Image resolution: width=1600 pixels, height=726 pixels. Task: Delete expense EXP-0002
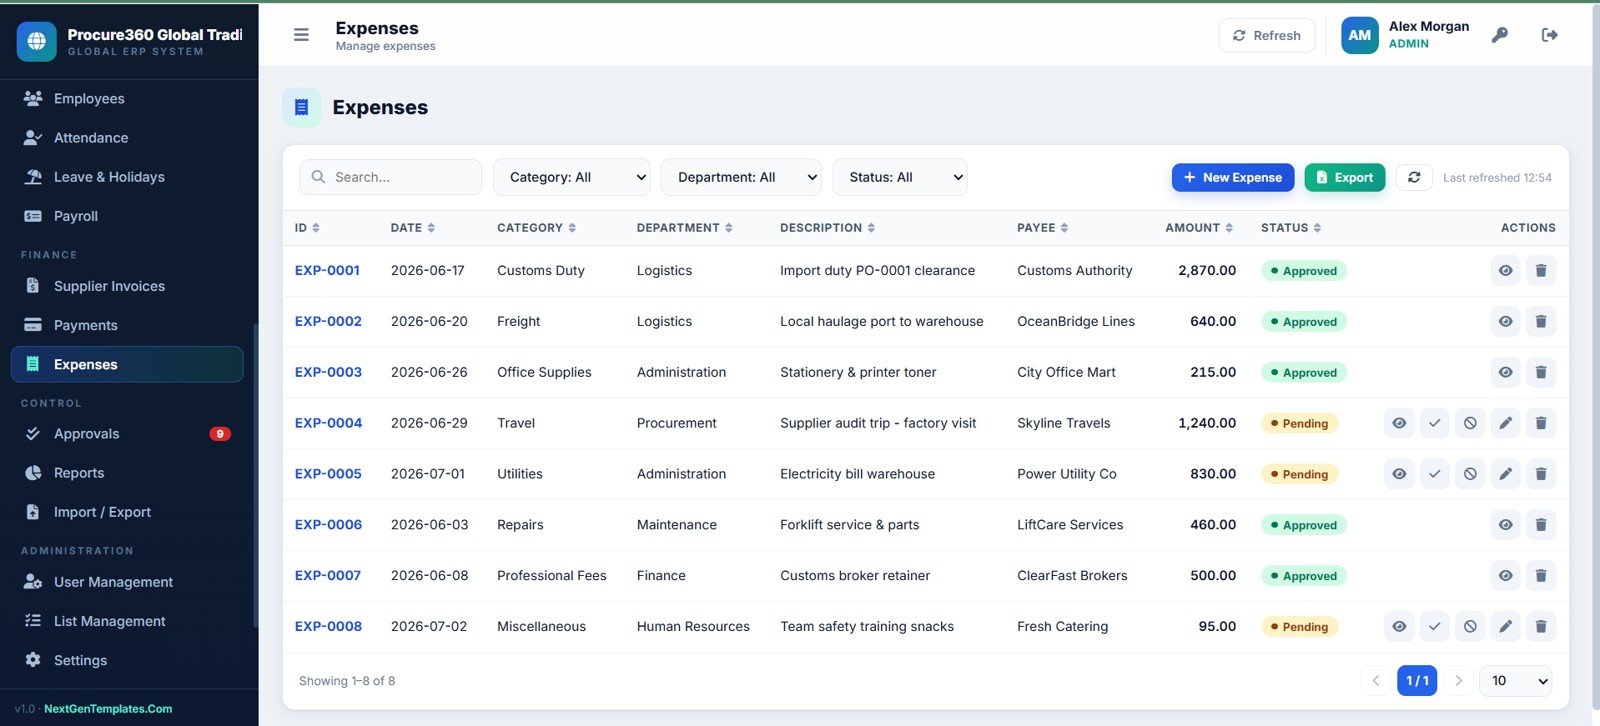coord(1540,322)
